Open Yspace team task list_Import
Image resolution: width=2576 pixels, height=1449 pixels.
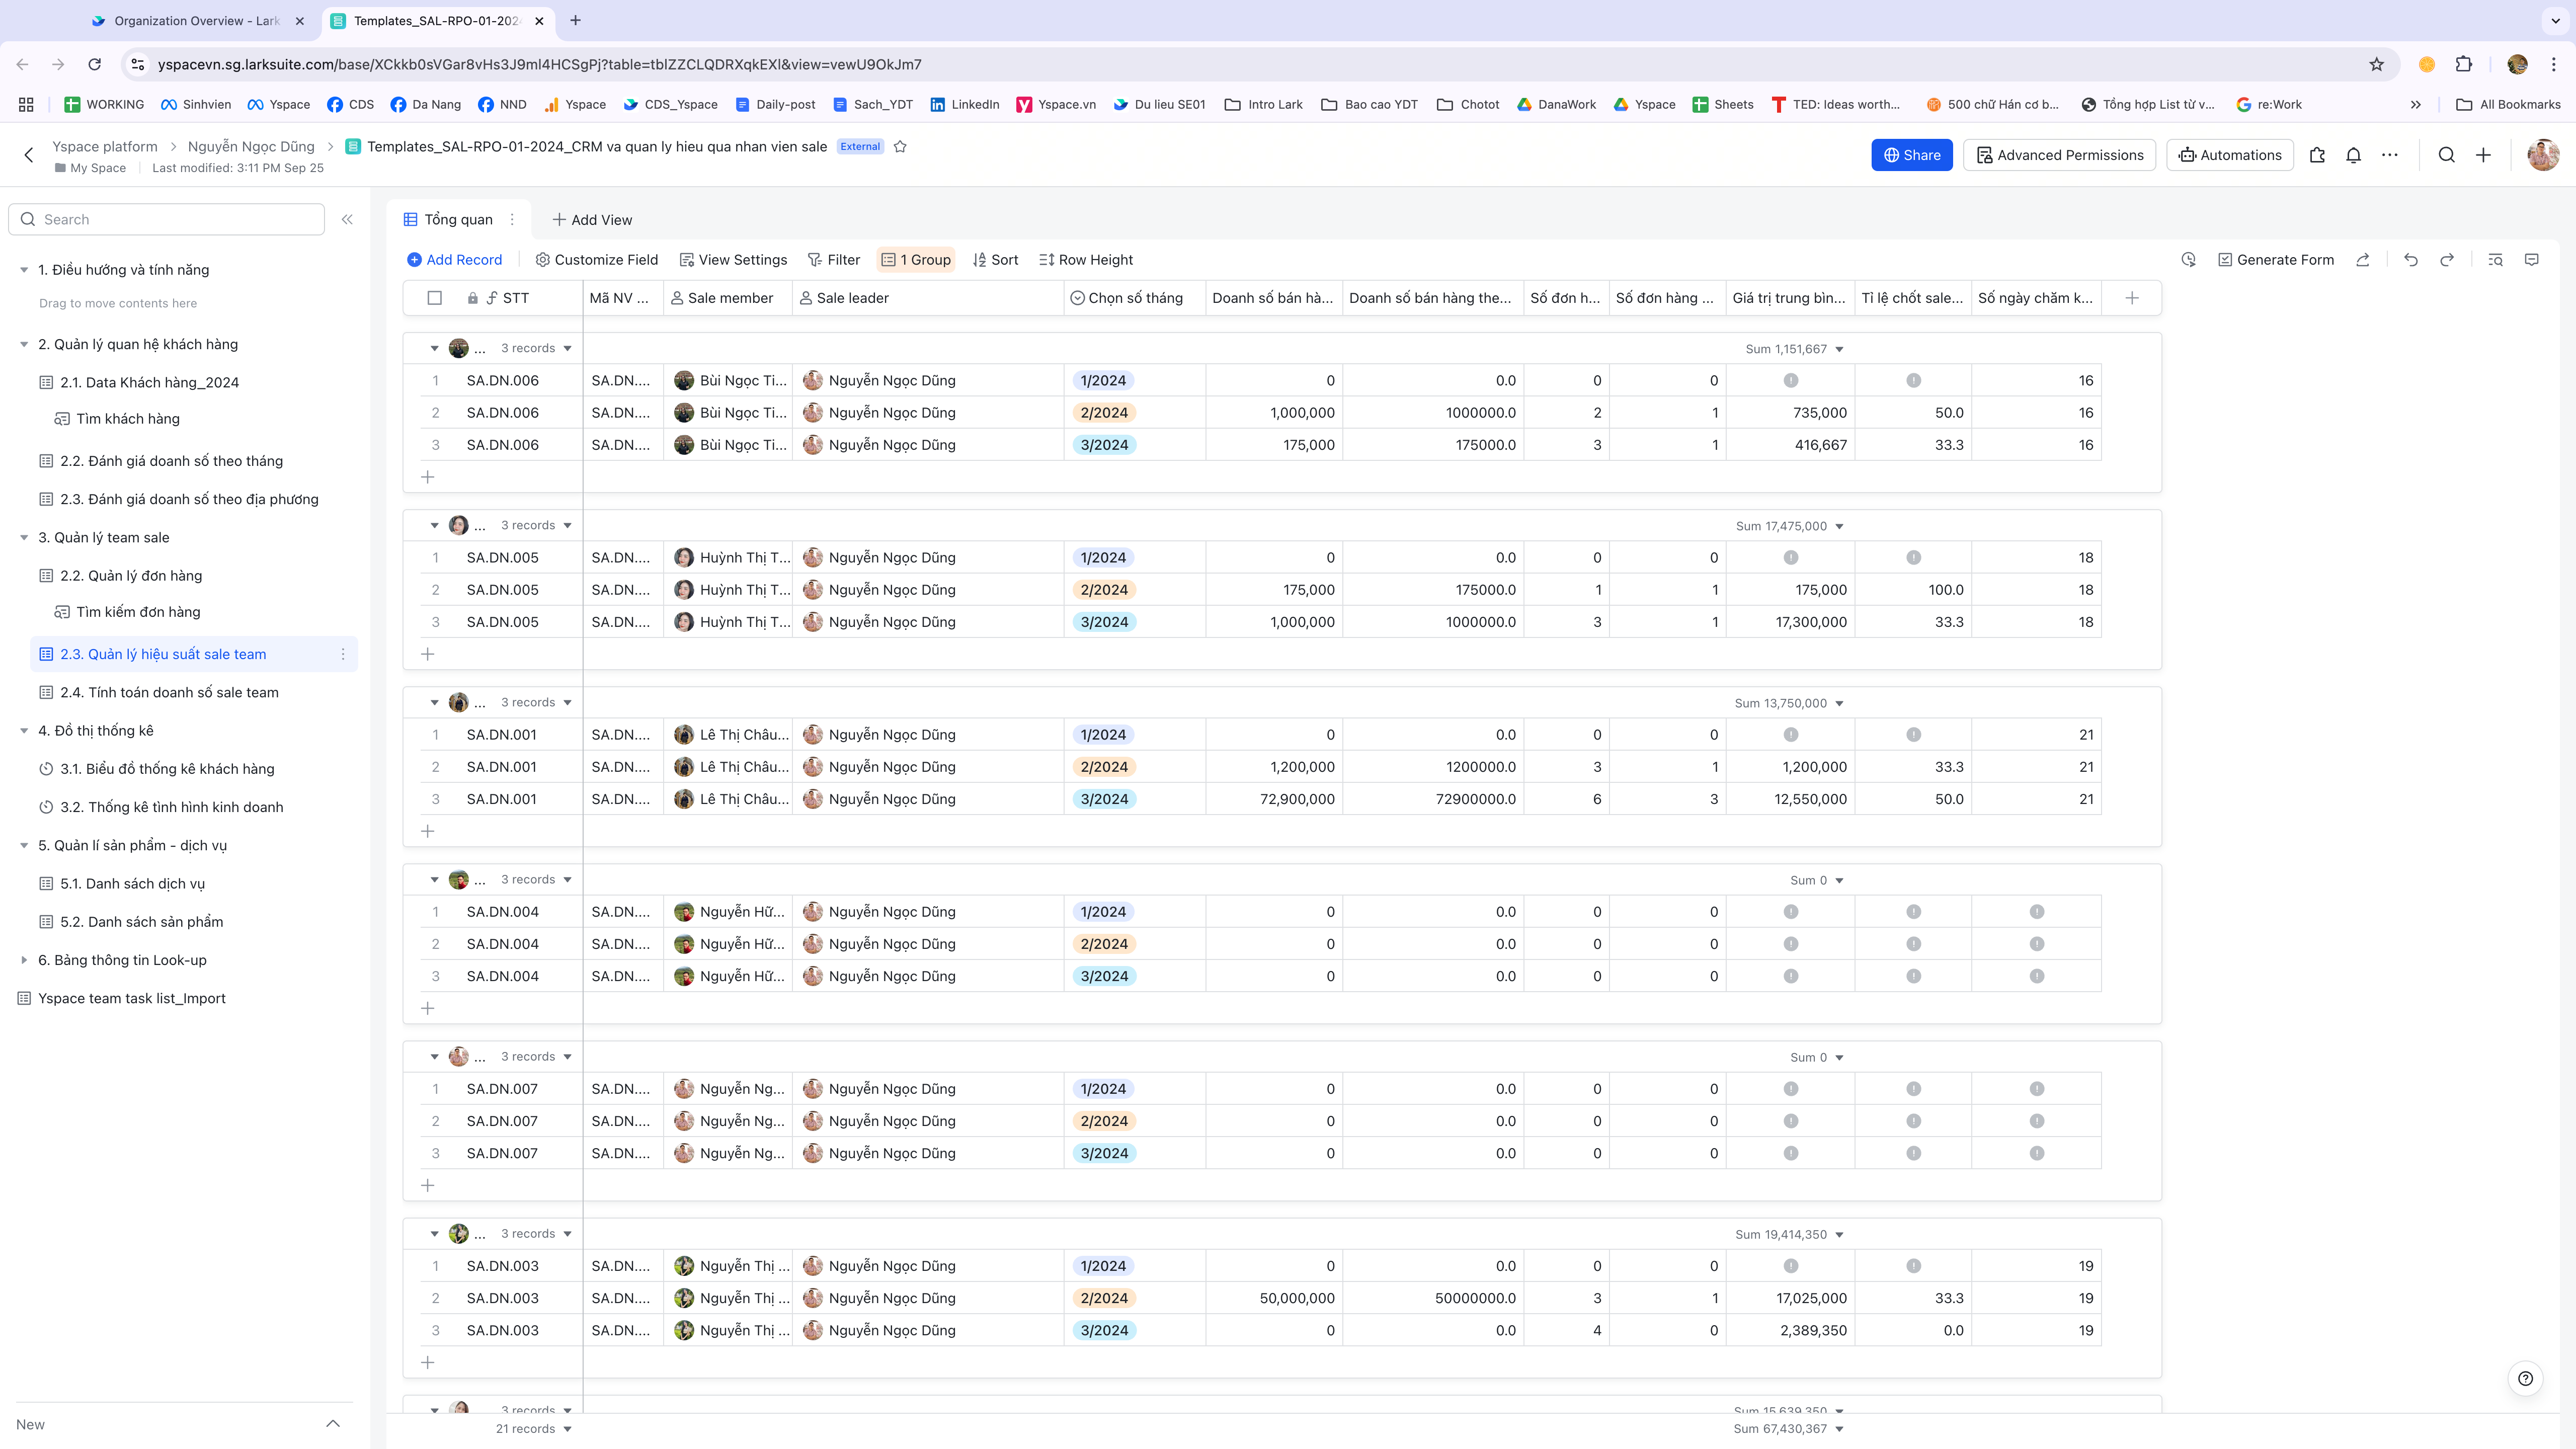tap(131, 998)
